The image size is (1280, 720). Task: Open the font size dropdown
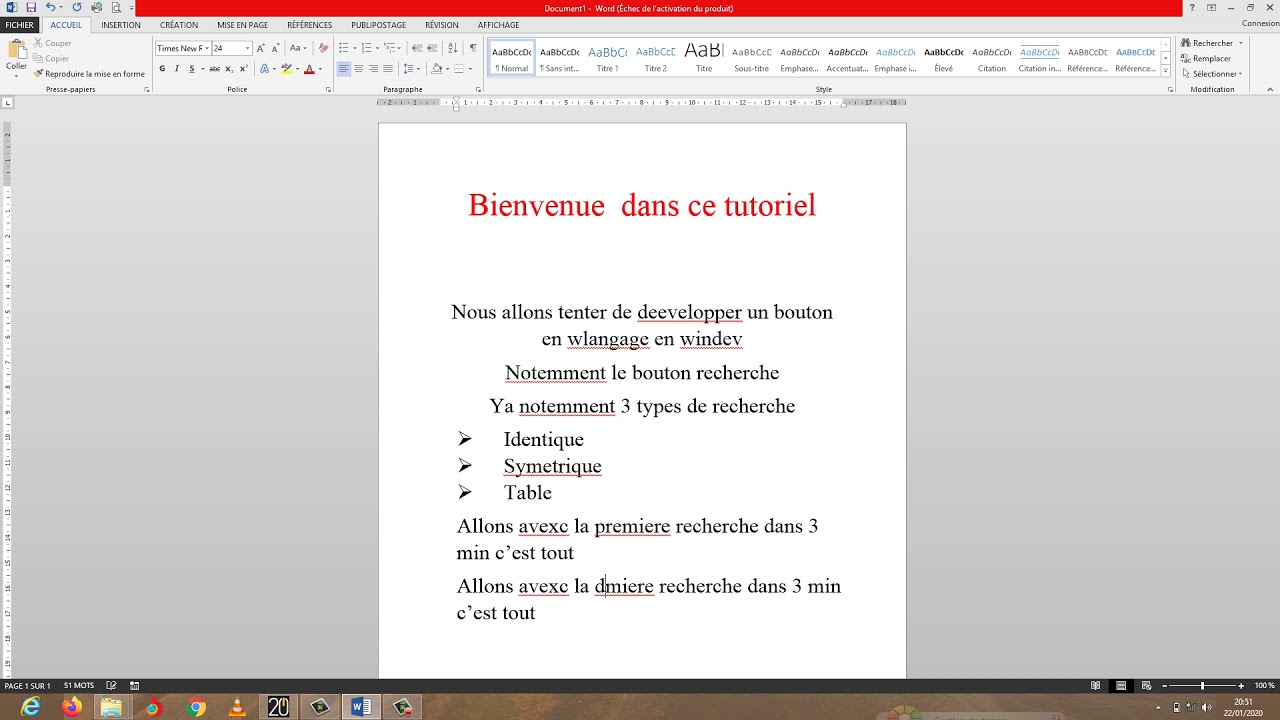247,48
